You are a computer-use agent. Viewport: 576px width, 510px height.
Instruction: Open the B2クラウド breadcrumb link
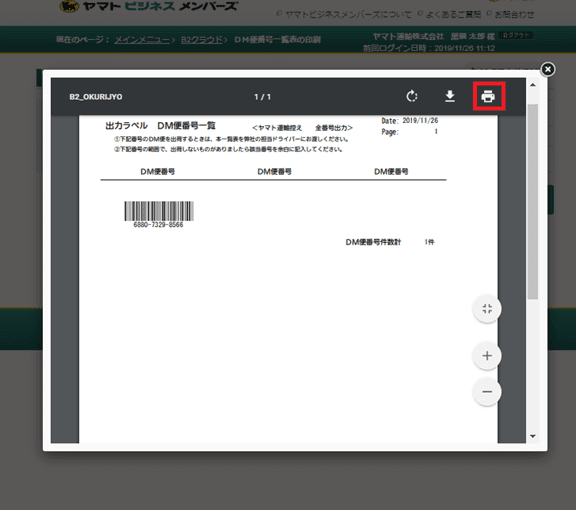(202, 40)
